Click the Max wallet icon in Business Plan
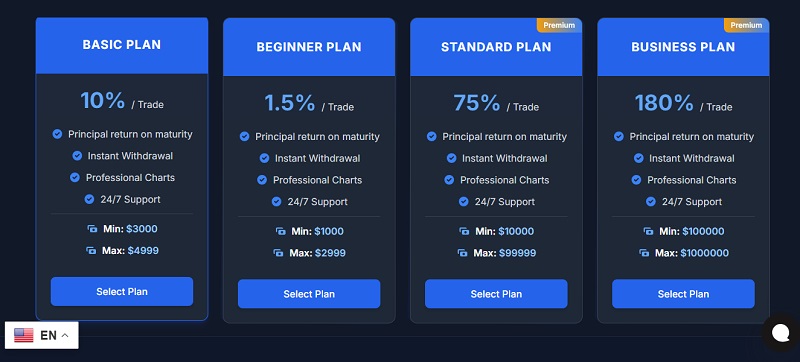This screenshot has height=362, width=800. 644,253
